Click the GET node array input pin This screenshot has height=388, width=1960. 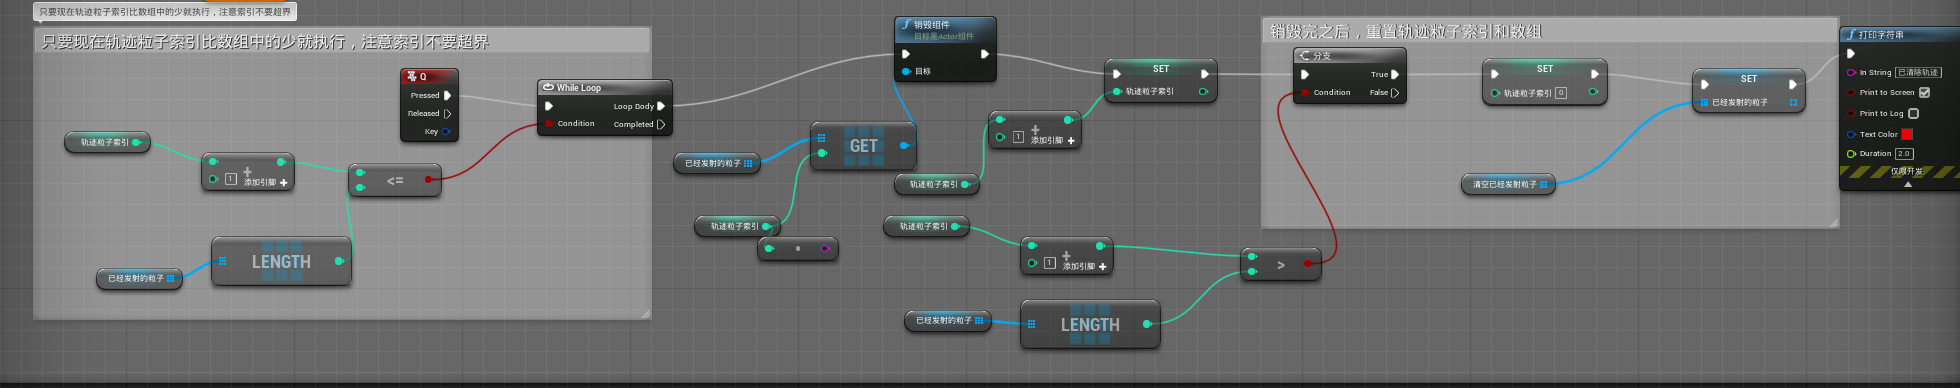tap(821, 139)
